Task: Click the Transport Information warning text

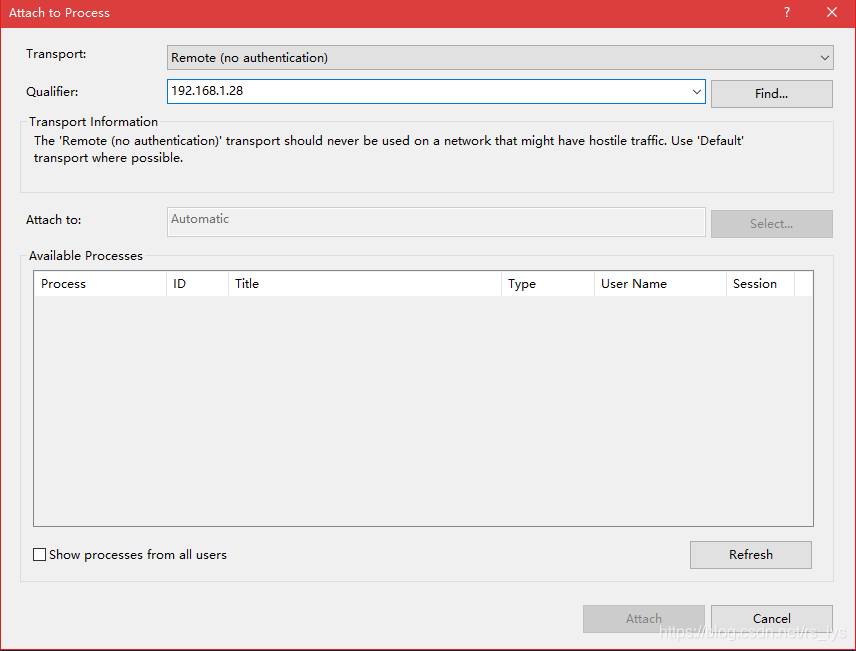Action: 388,149
